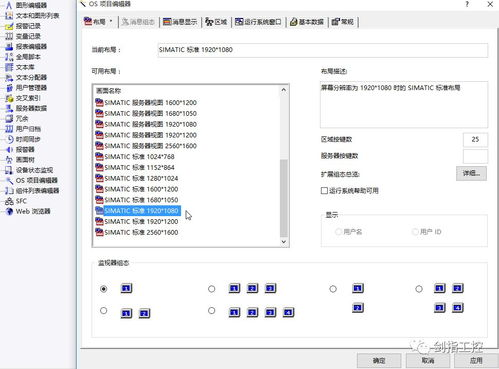Switch to the 基本数据 tab
Screen dimensions: 499x369
point(307,22)
